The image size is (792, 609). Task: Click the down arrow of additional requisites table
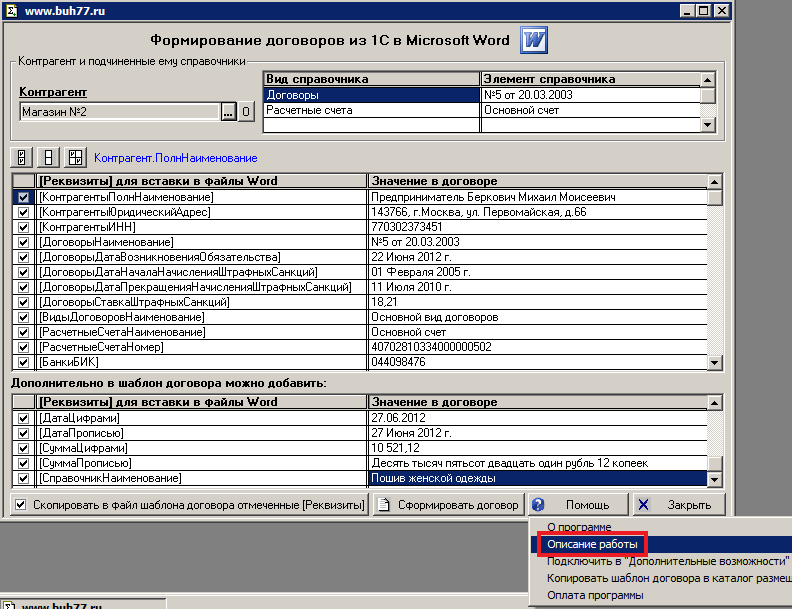pos(714,479)
